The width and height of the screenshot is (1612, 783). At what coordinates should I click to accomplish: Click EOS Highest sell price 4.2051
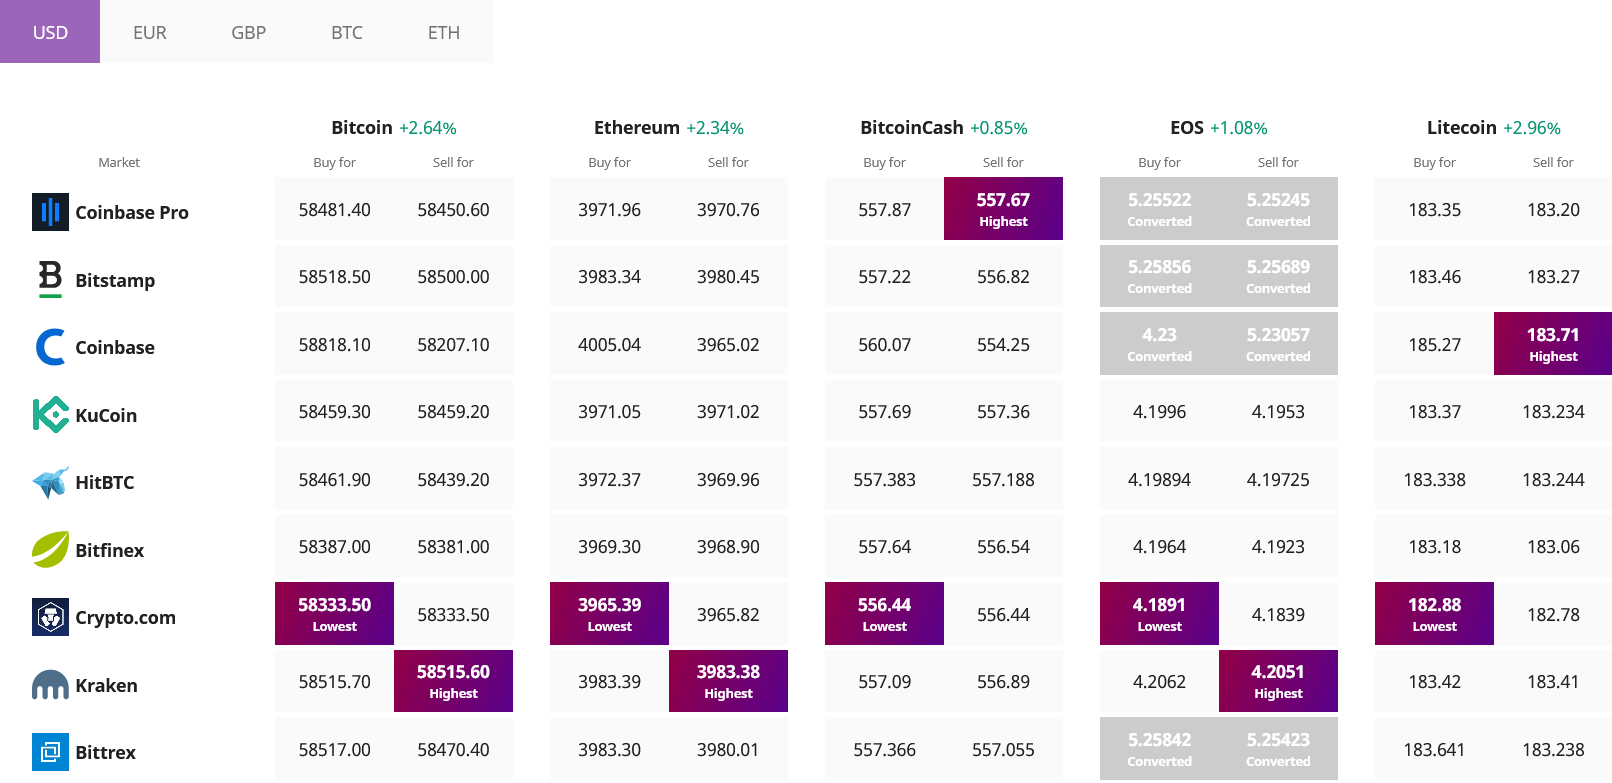[x=1278, y=681]
